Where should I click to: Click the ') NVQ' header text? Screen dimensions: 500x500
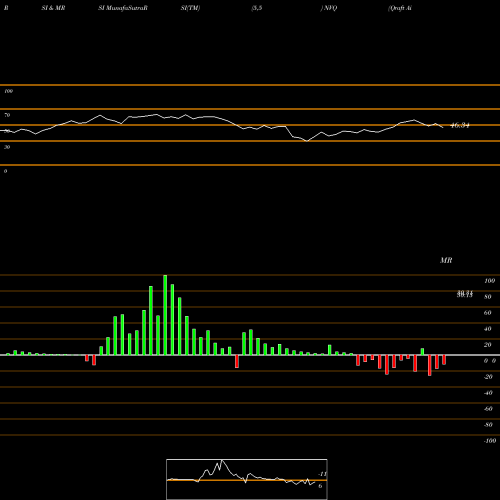click(x=329, y=8)
